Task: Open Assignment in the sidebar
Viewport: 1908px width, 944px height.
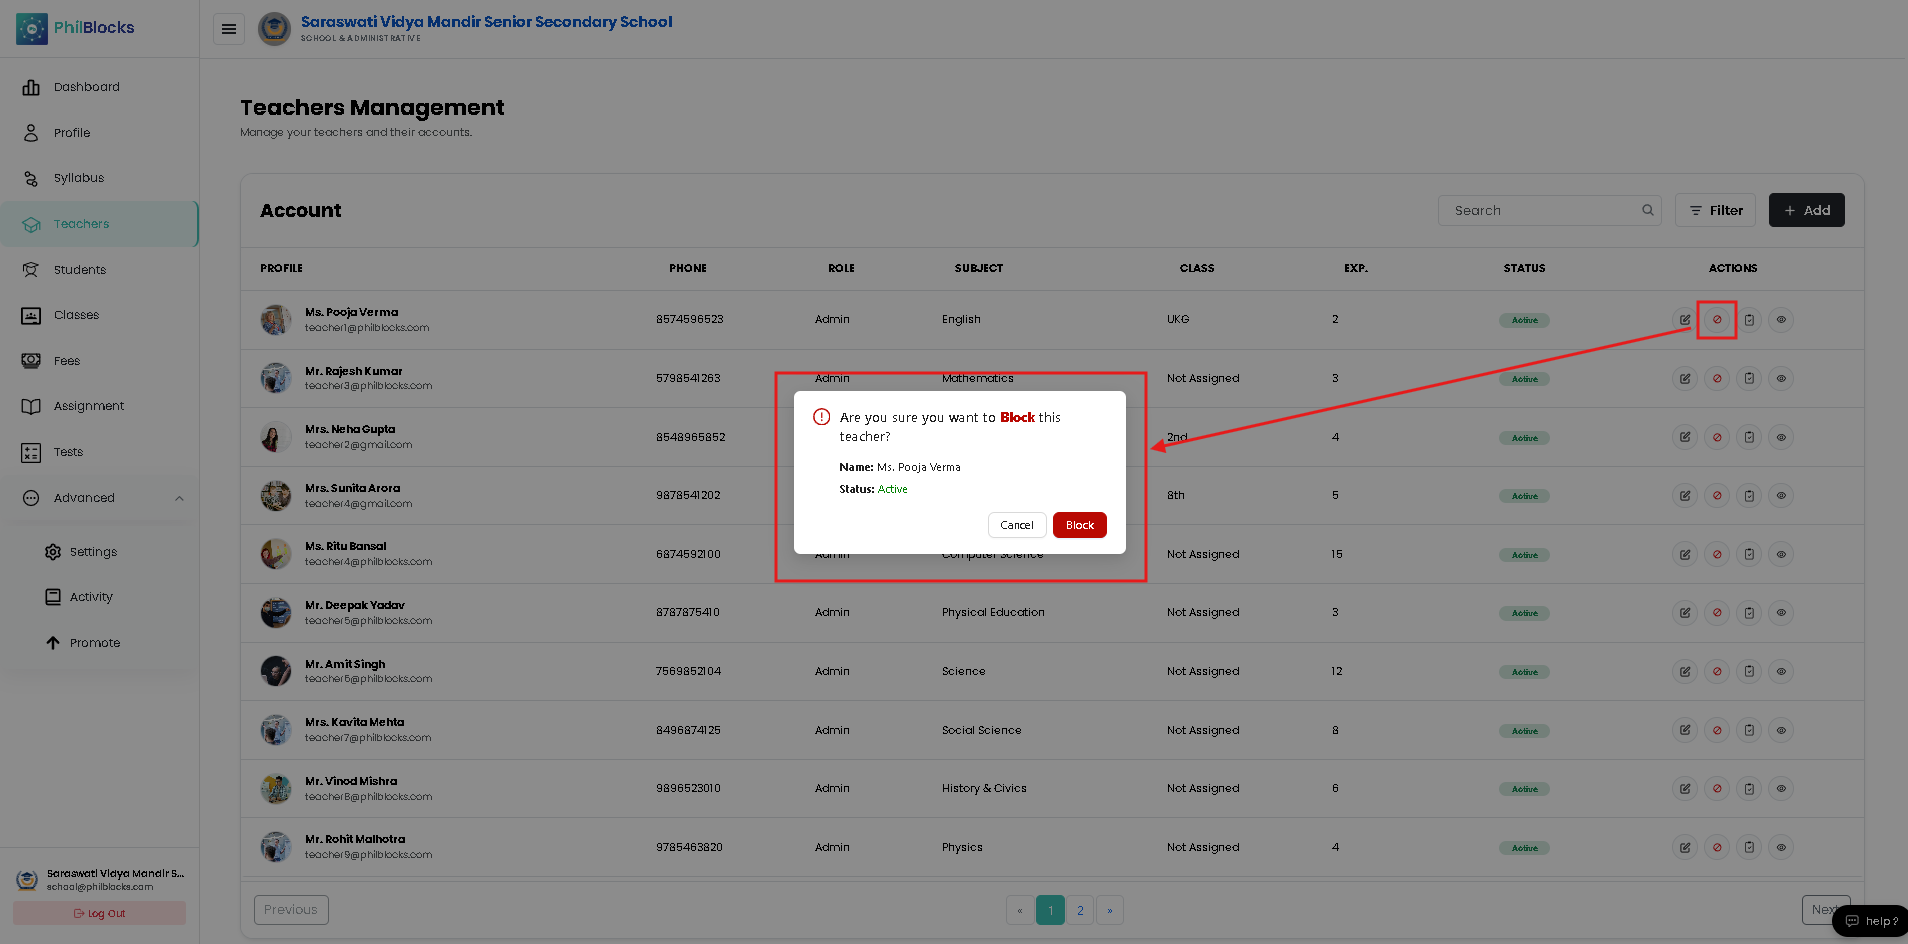Action: pos(99,406)
